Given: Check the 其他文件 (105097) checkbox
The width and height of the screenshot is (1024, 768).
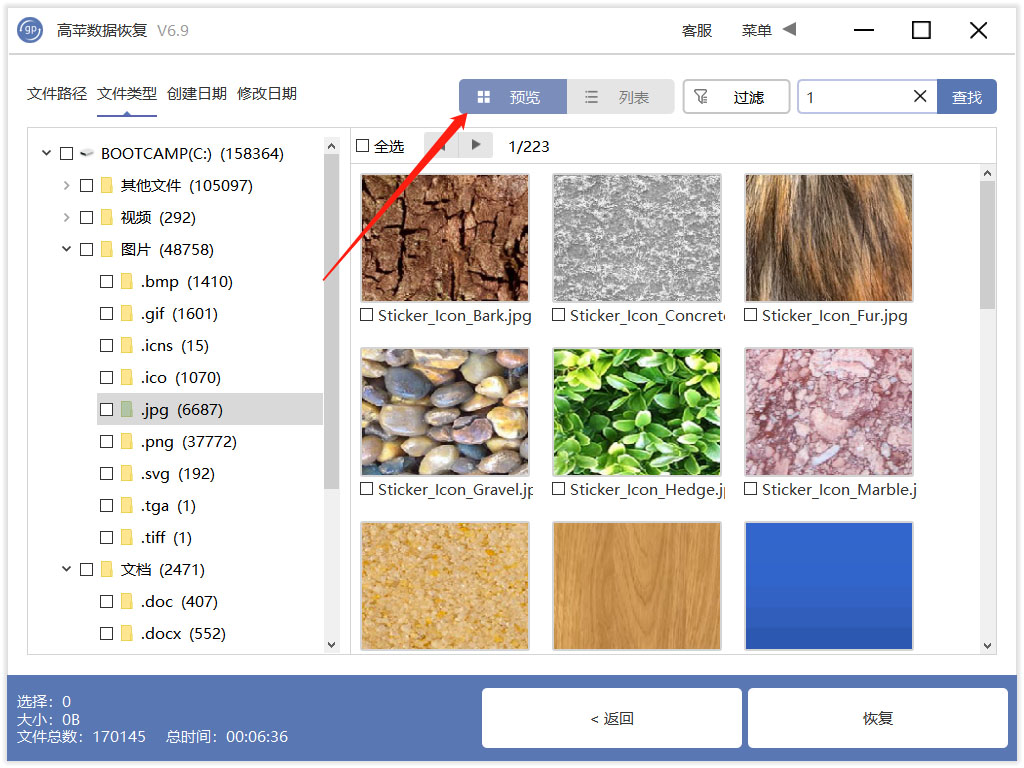Looking at the screenshot, I should pyautogui.click(x=86, y=185).
